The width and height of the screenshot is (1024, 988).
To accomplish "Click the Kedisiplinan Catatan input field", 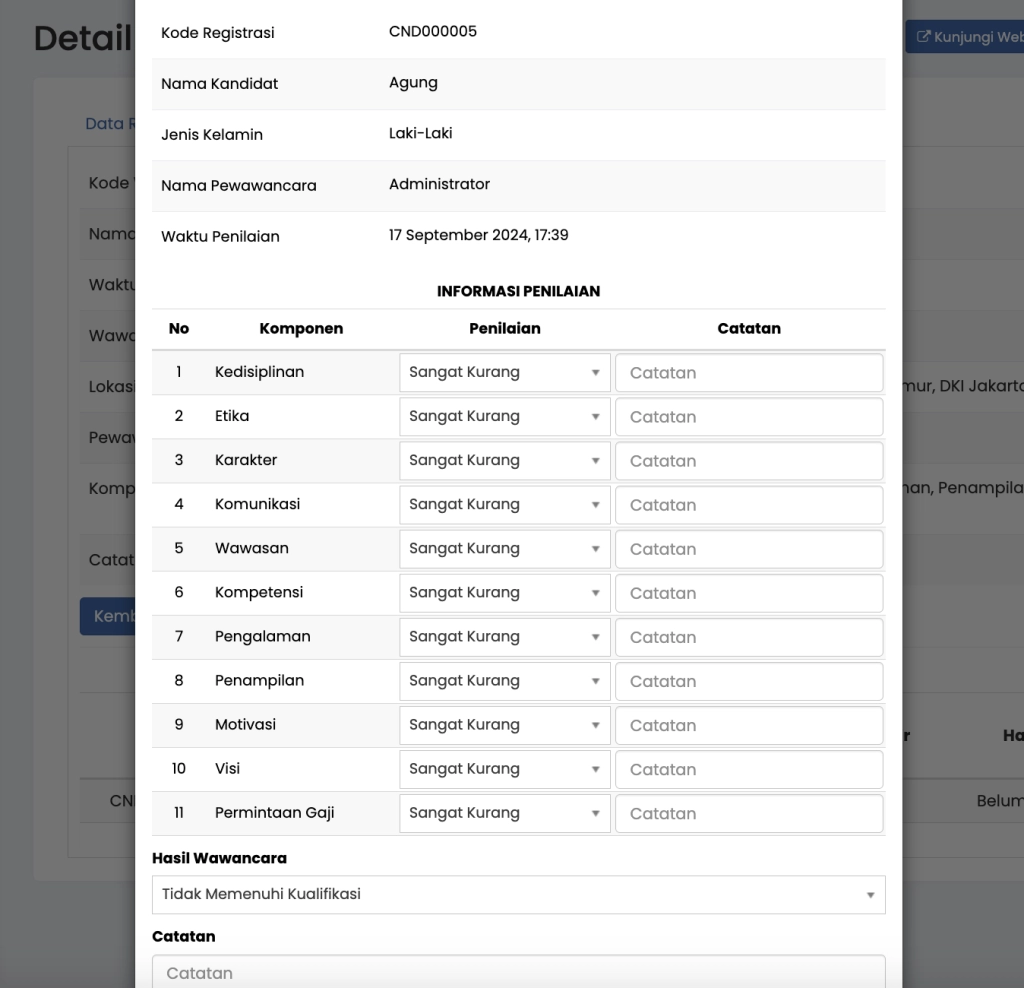I will click(x=748, y=372).
